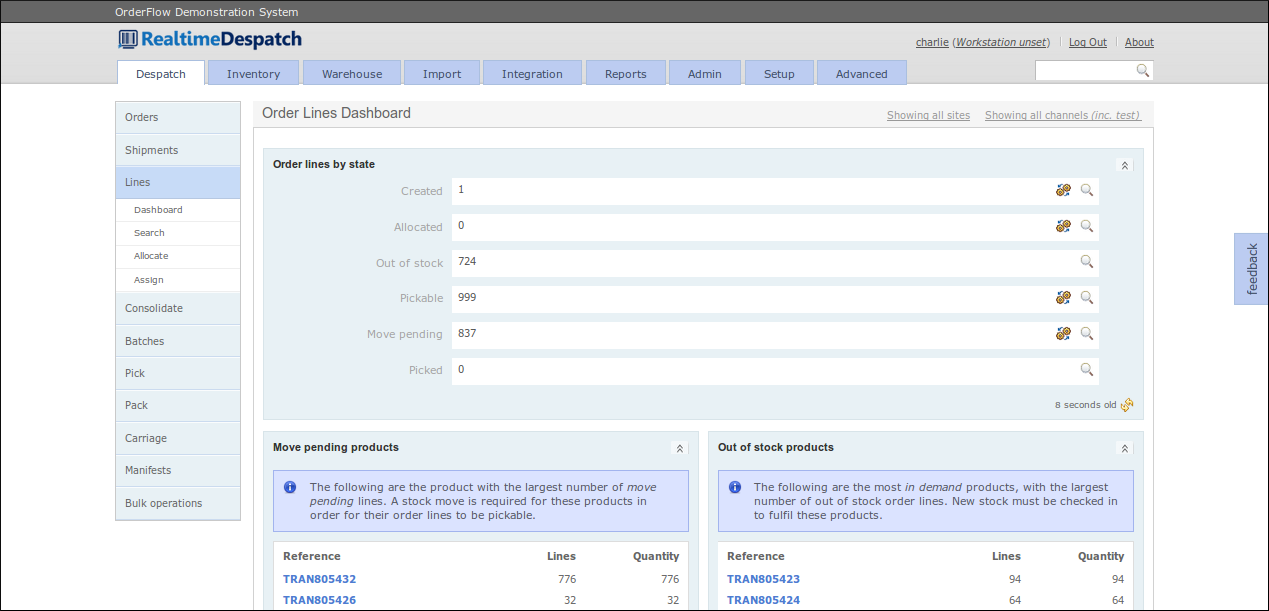Open the Import tab
The height and width of the screenshot is (611, 1269).
tap(442, 73)
